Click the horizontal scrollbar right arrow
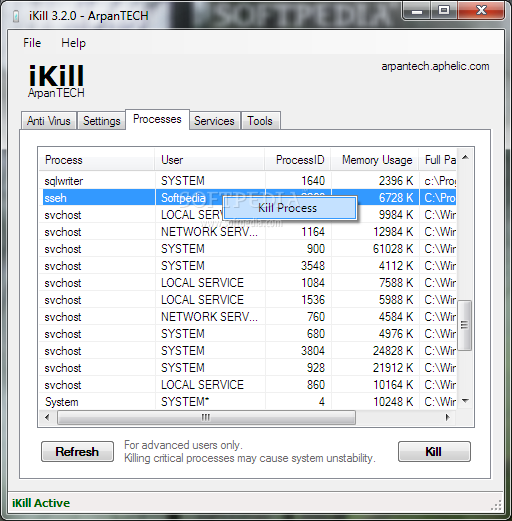Viewport: 512px width, 521px height. pos(447,417)
